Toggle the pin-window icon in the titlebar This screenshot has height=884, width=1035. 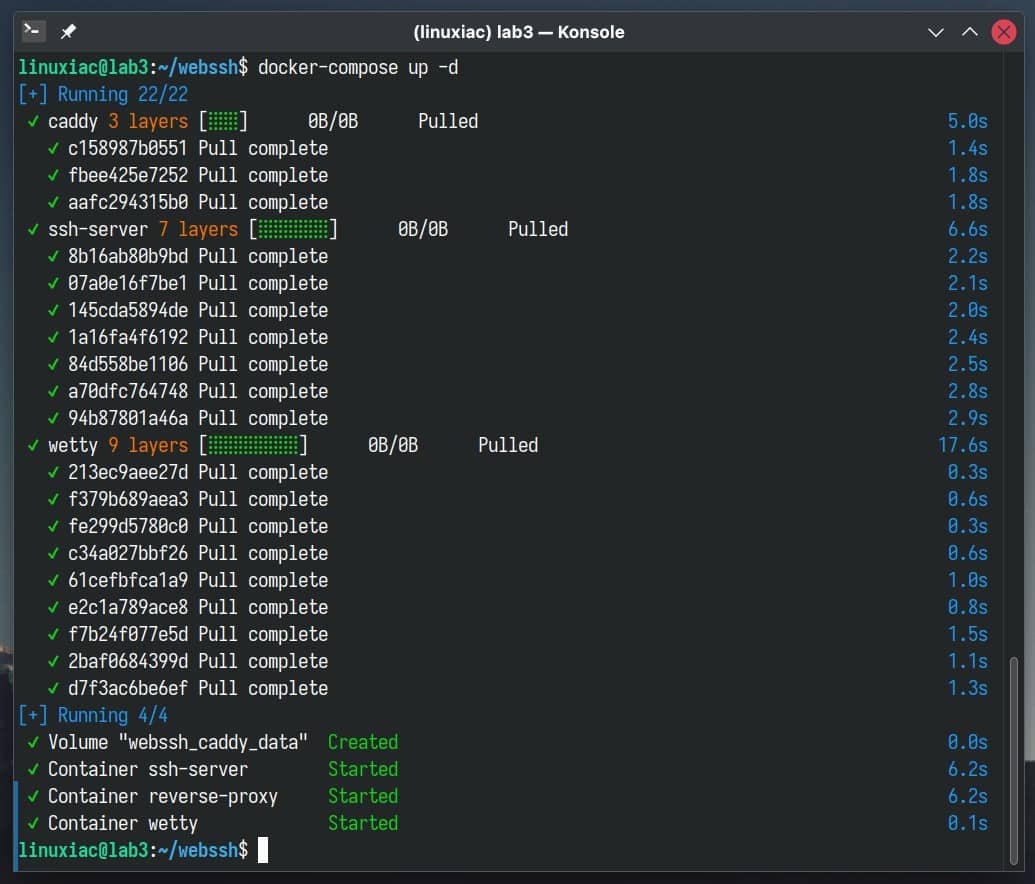[67, 31]
